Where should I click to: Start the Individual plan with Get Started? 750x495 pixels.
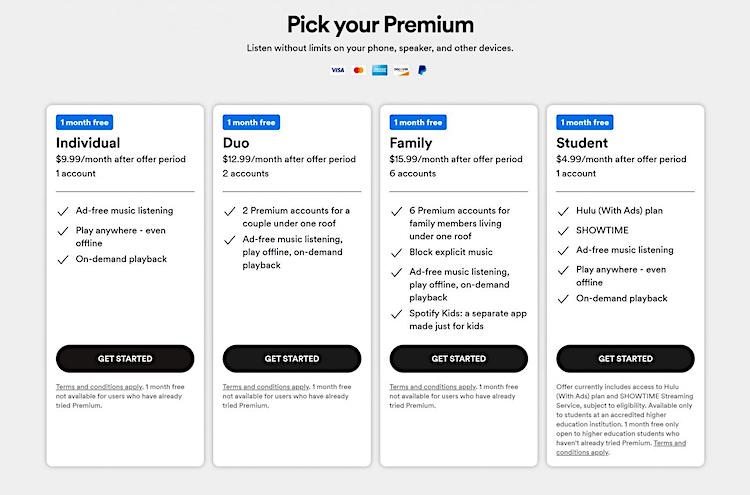pos(125,359)
